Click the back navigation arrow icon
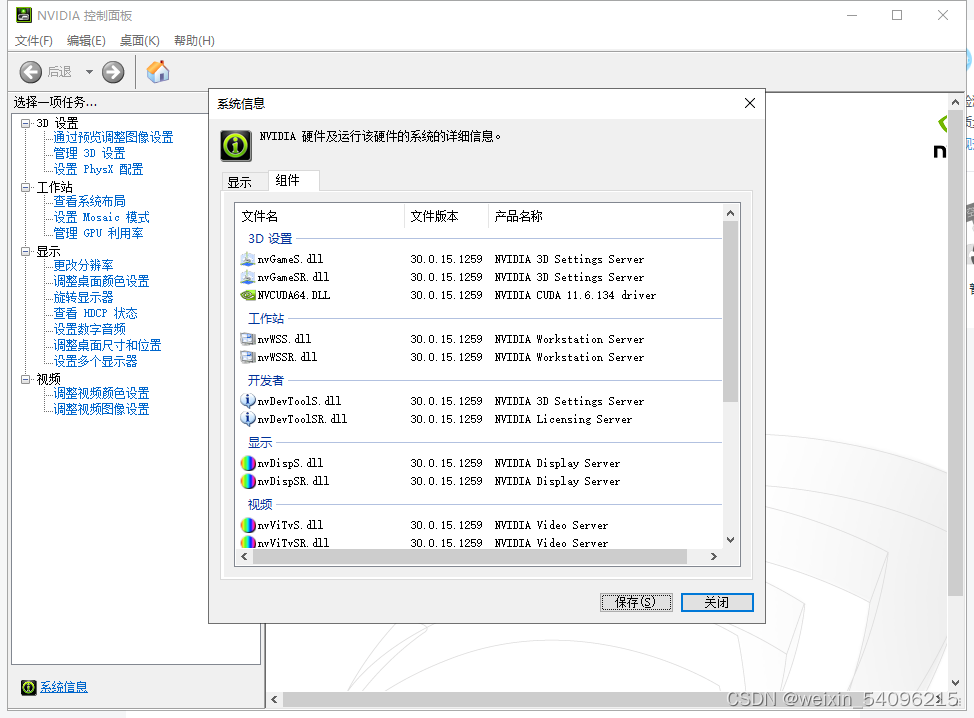The height and width of the screenshot is (718, 974). 30,71
